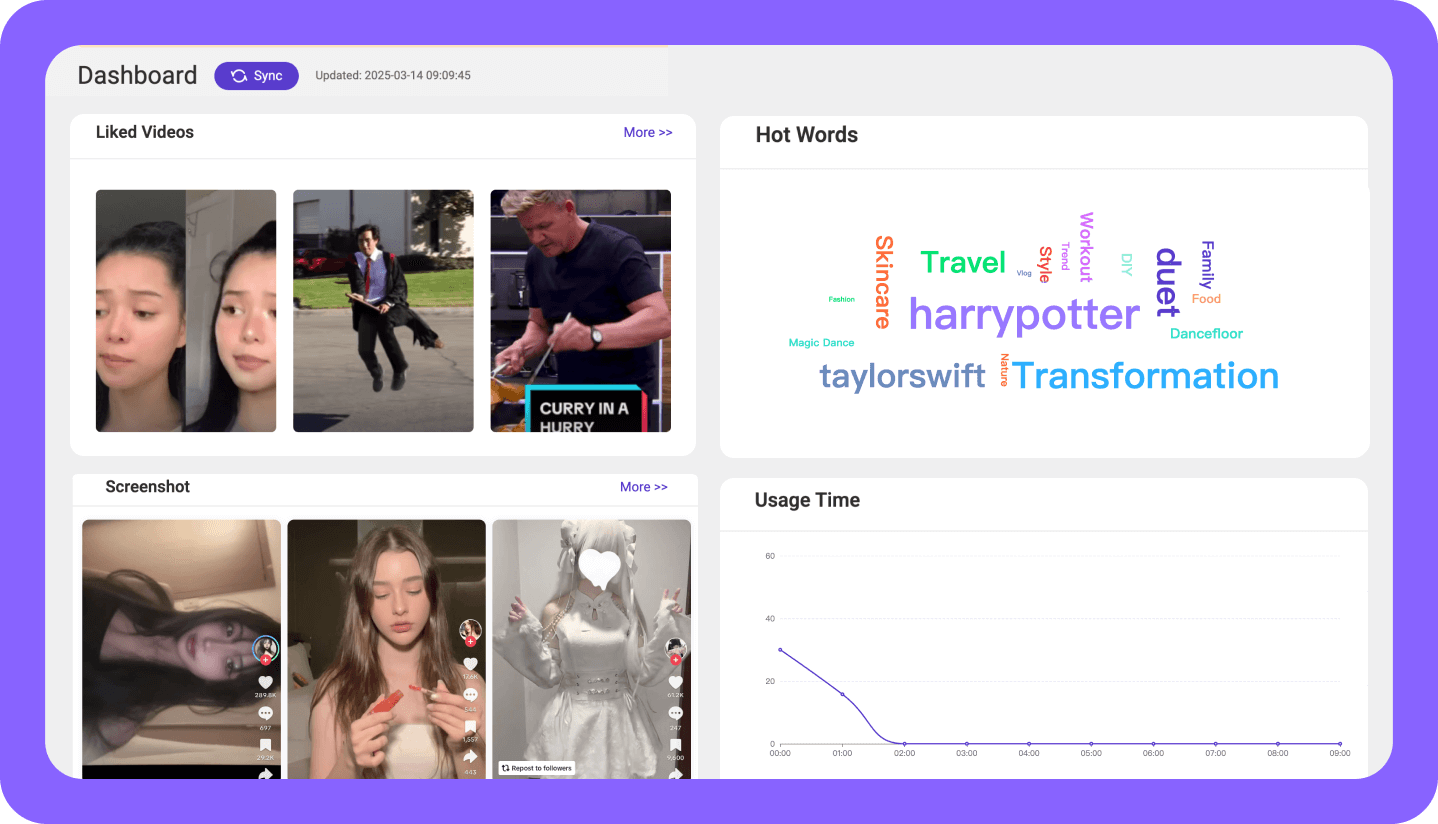Click the 60 y-axis label
This screenshot has height=824, width=1438.
click(x=770, y=556)
